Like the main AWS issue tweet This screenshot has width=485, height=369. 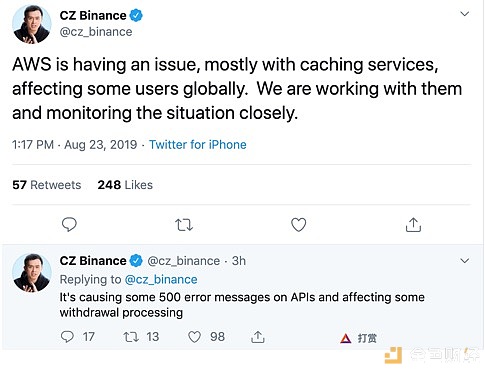click(299, 225)
